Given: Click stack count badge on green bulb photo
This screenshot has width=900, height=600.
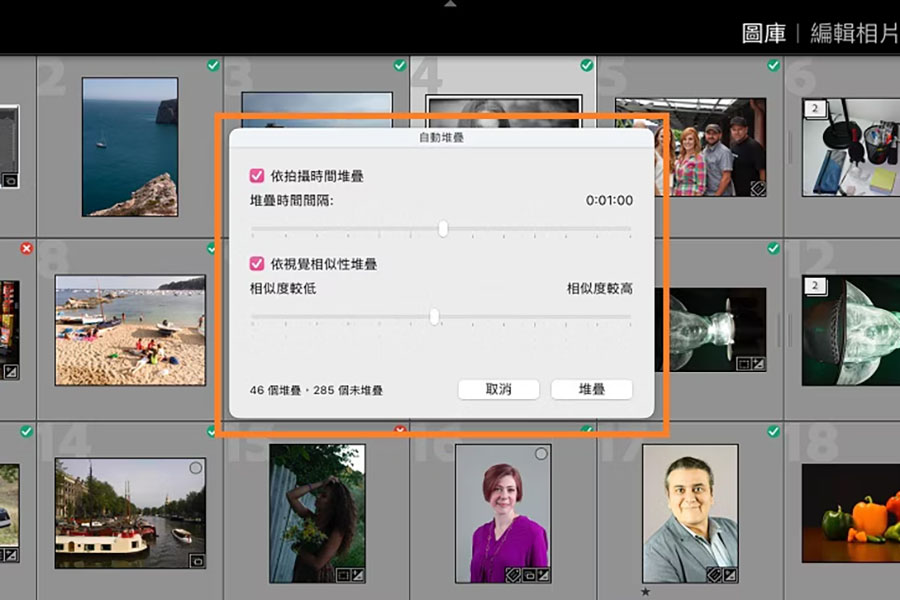Looking at the screenshot, I should tap(815, 287).
